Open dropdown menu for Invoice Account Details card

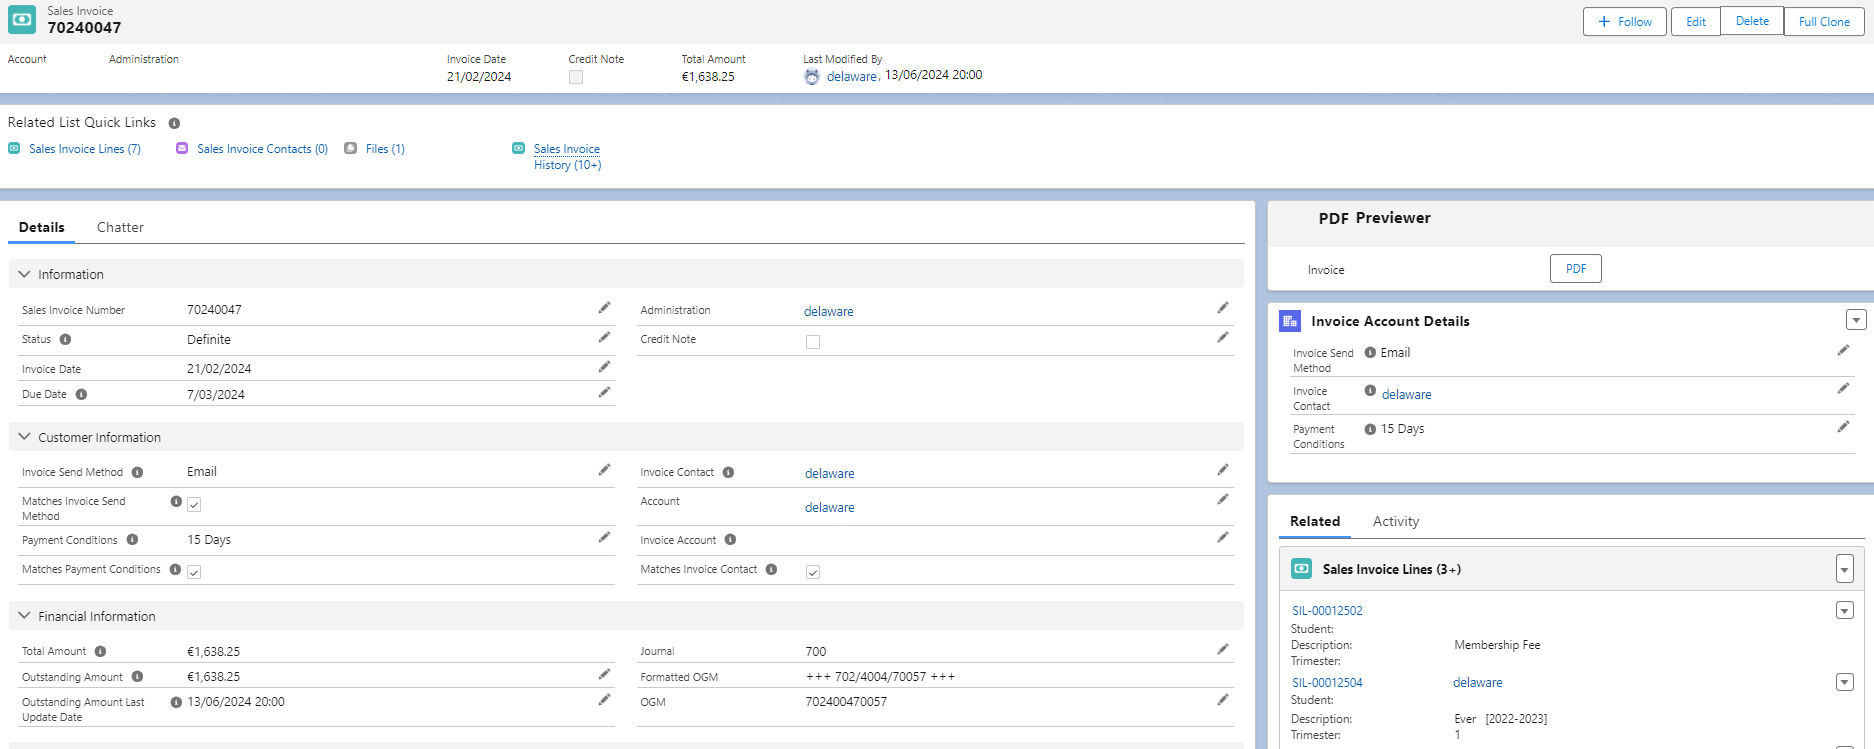[x=1856, y=320]
